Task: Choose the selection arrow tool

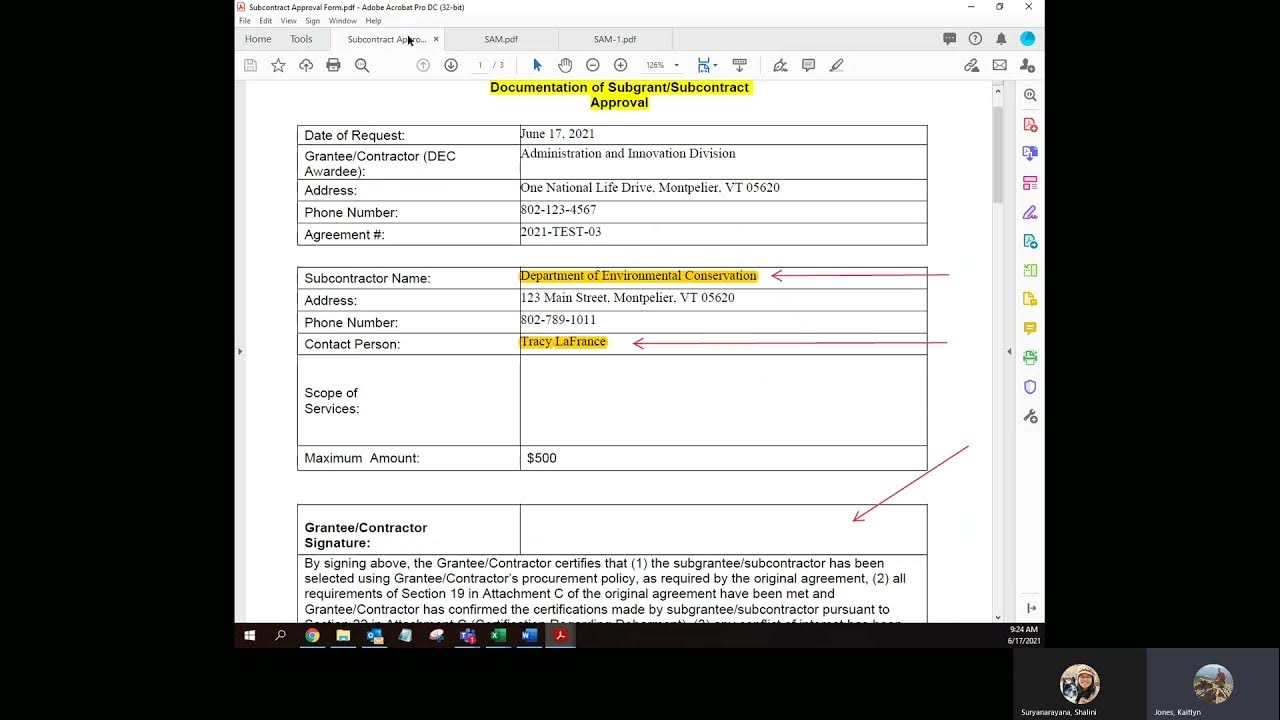Action: click(x=537, y=65)
